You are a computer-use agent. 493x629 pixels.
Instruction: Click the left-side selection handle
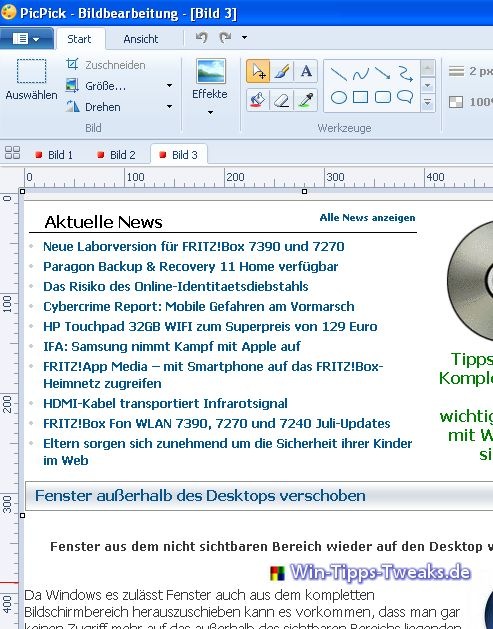pyautogui.click(x=22, y=515)
